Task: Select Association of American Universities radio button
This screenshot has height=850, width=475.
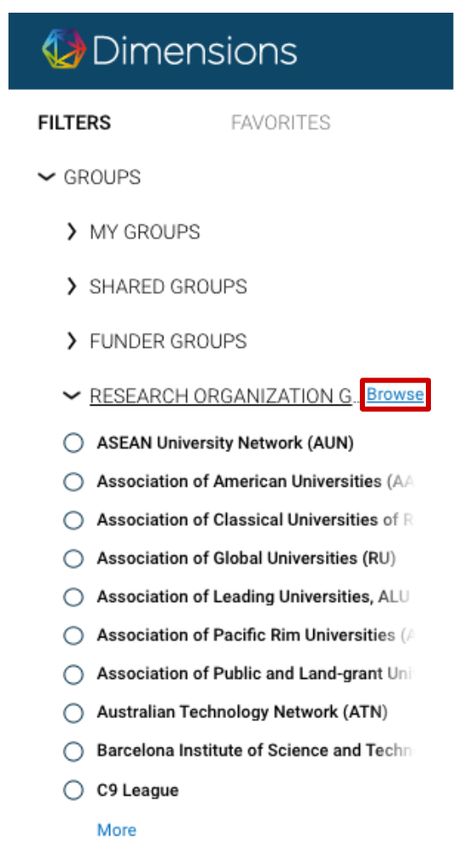Action: coord(73,481)
